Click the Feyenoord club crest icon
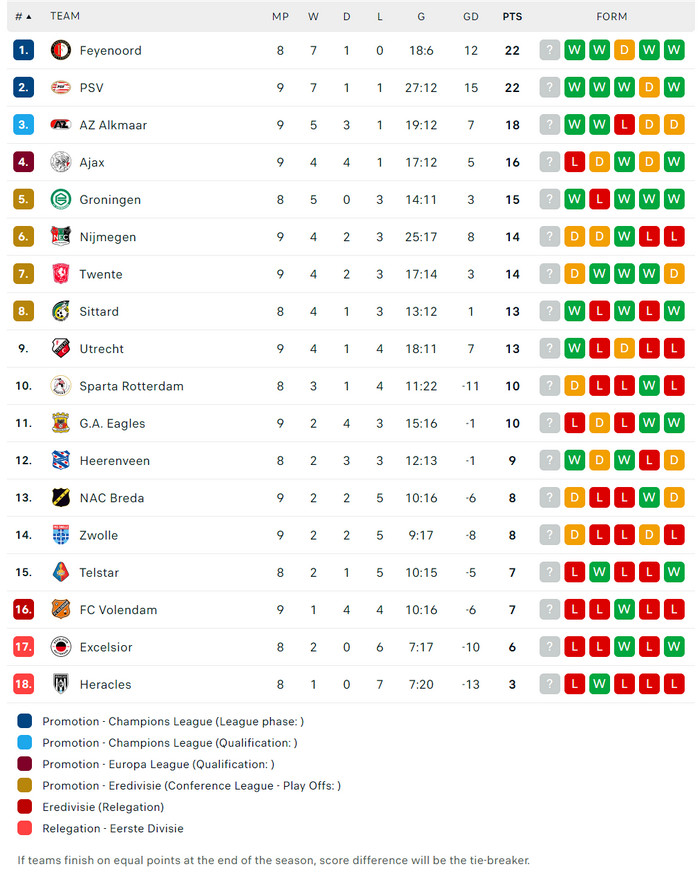700x876 pixels. point(61,50)
